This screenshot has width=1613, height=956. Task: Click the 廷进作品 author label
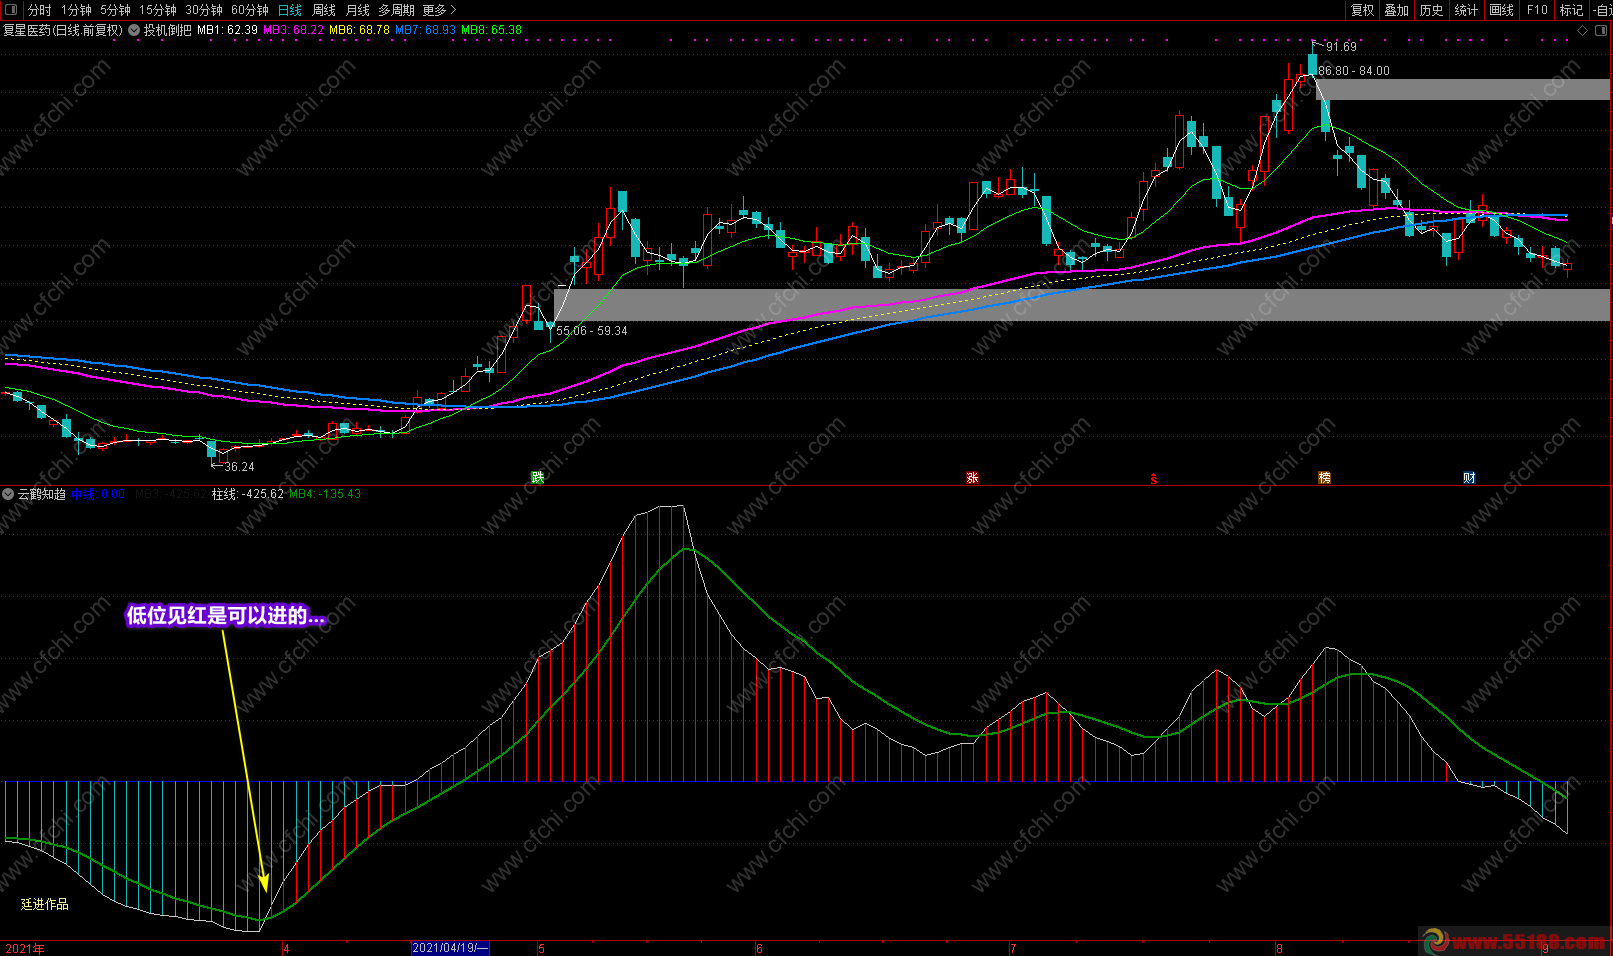pos(45,904)
